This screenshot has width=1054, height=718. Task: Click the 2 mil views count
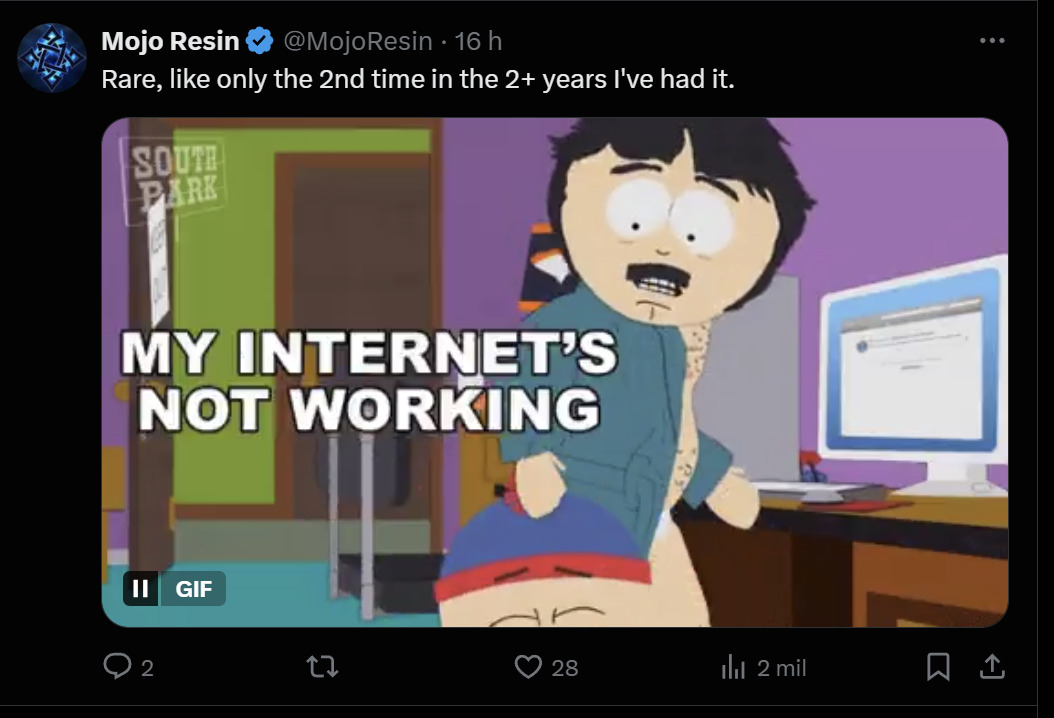point(781,668)
